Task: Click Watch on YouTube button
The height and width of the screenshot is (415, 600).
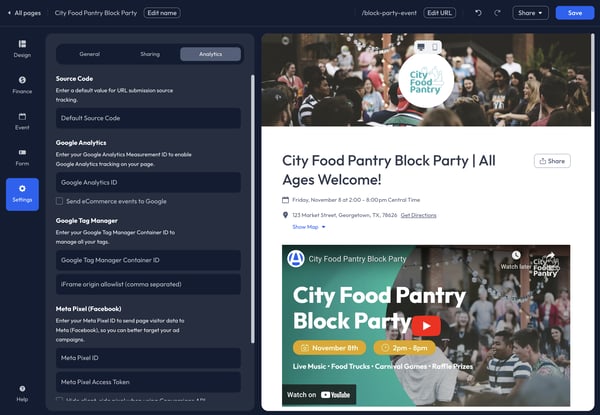Action: click(x=319, y=395)
